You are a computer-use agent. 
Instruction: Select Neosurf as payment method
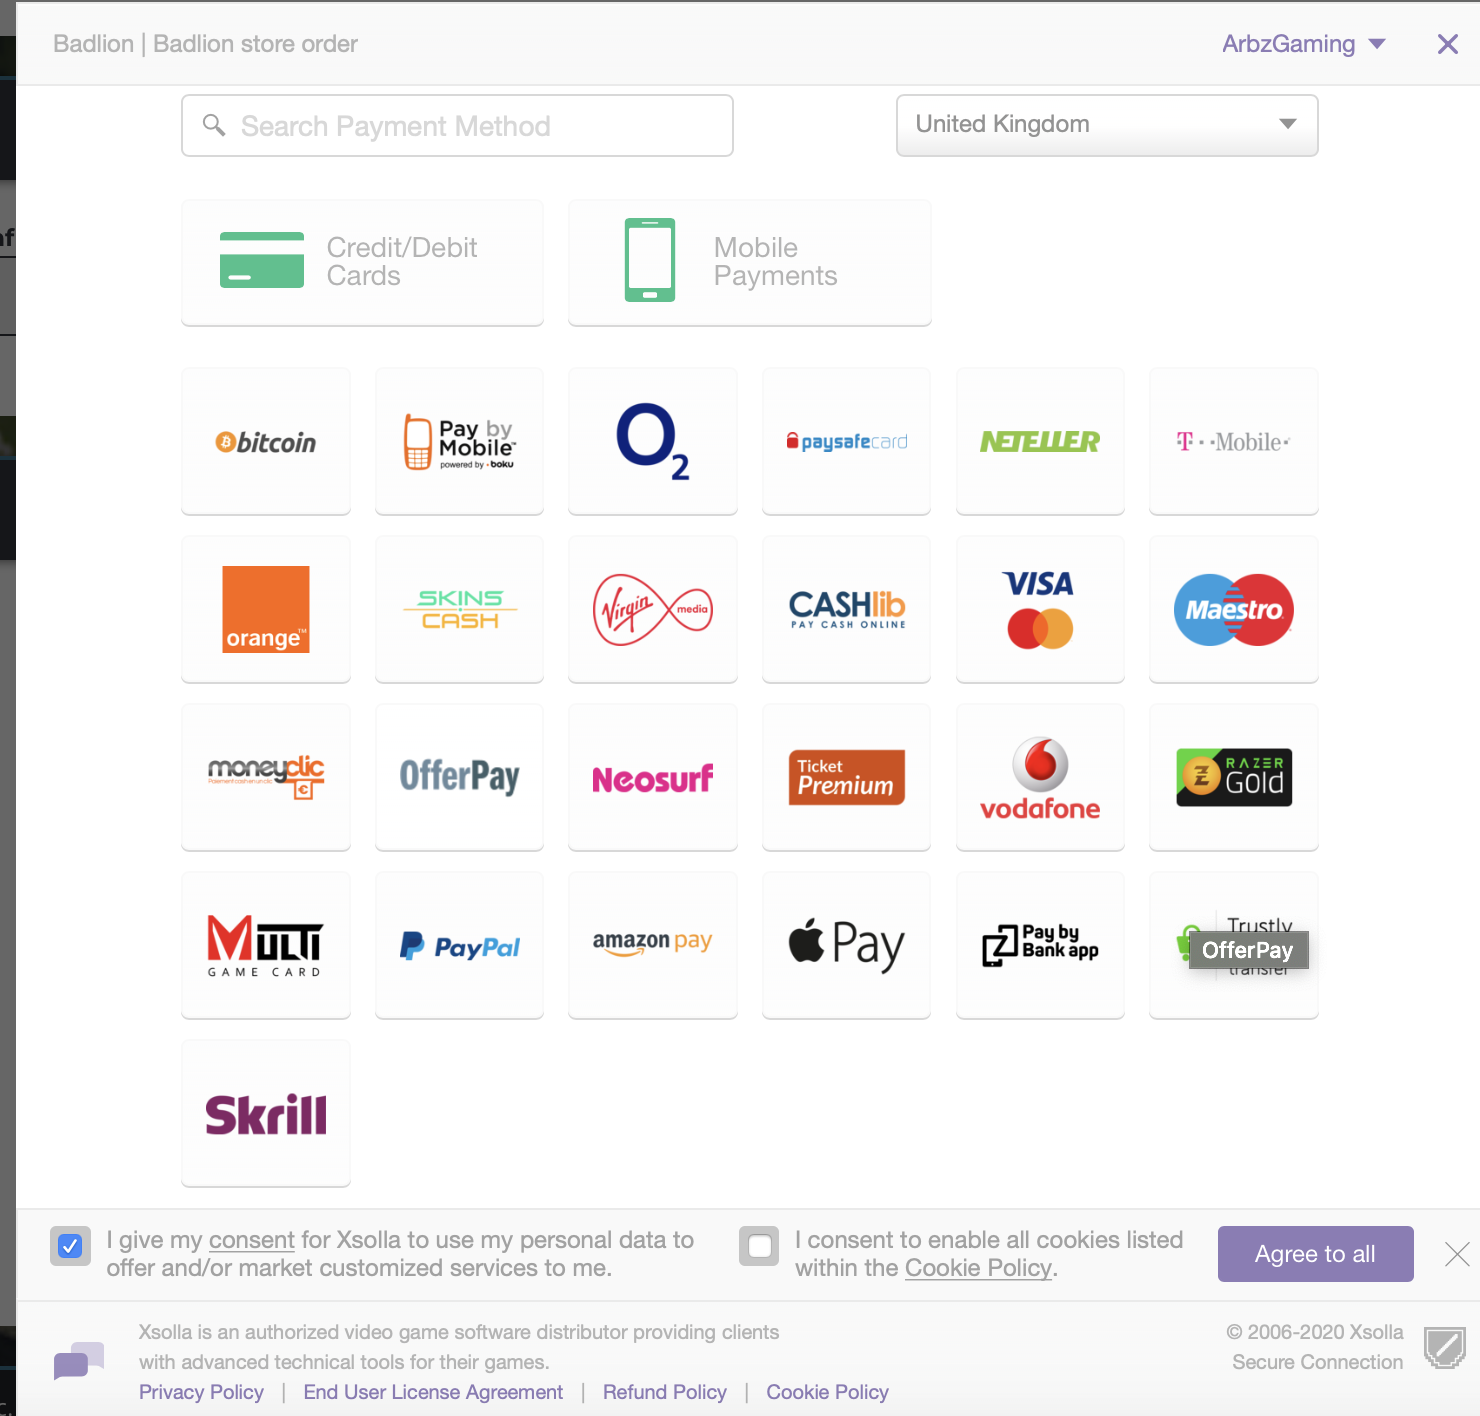[x=653, y=777]
